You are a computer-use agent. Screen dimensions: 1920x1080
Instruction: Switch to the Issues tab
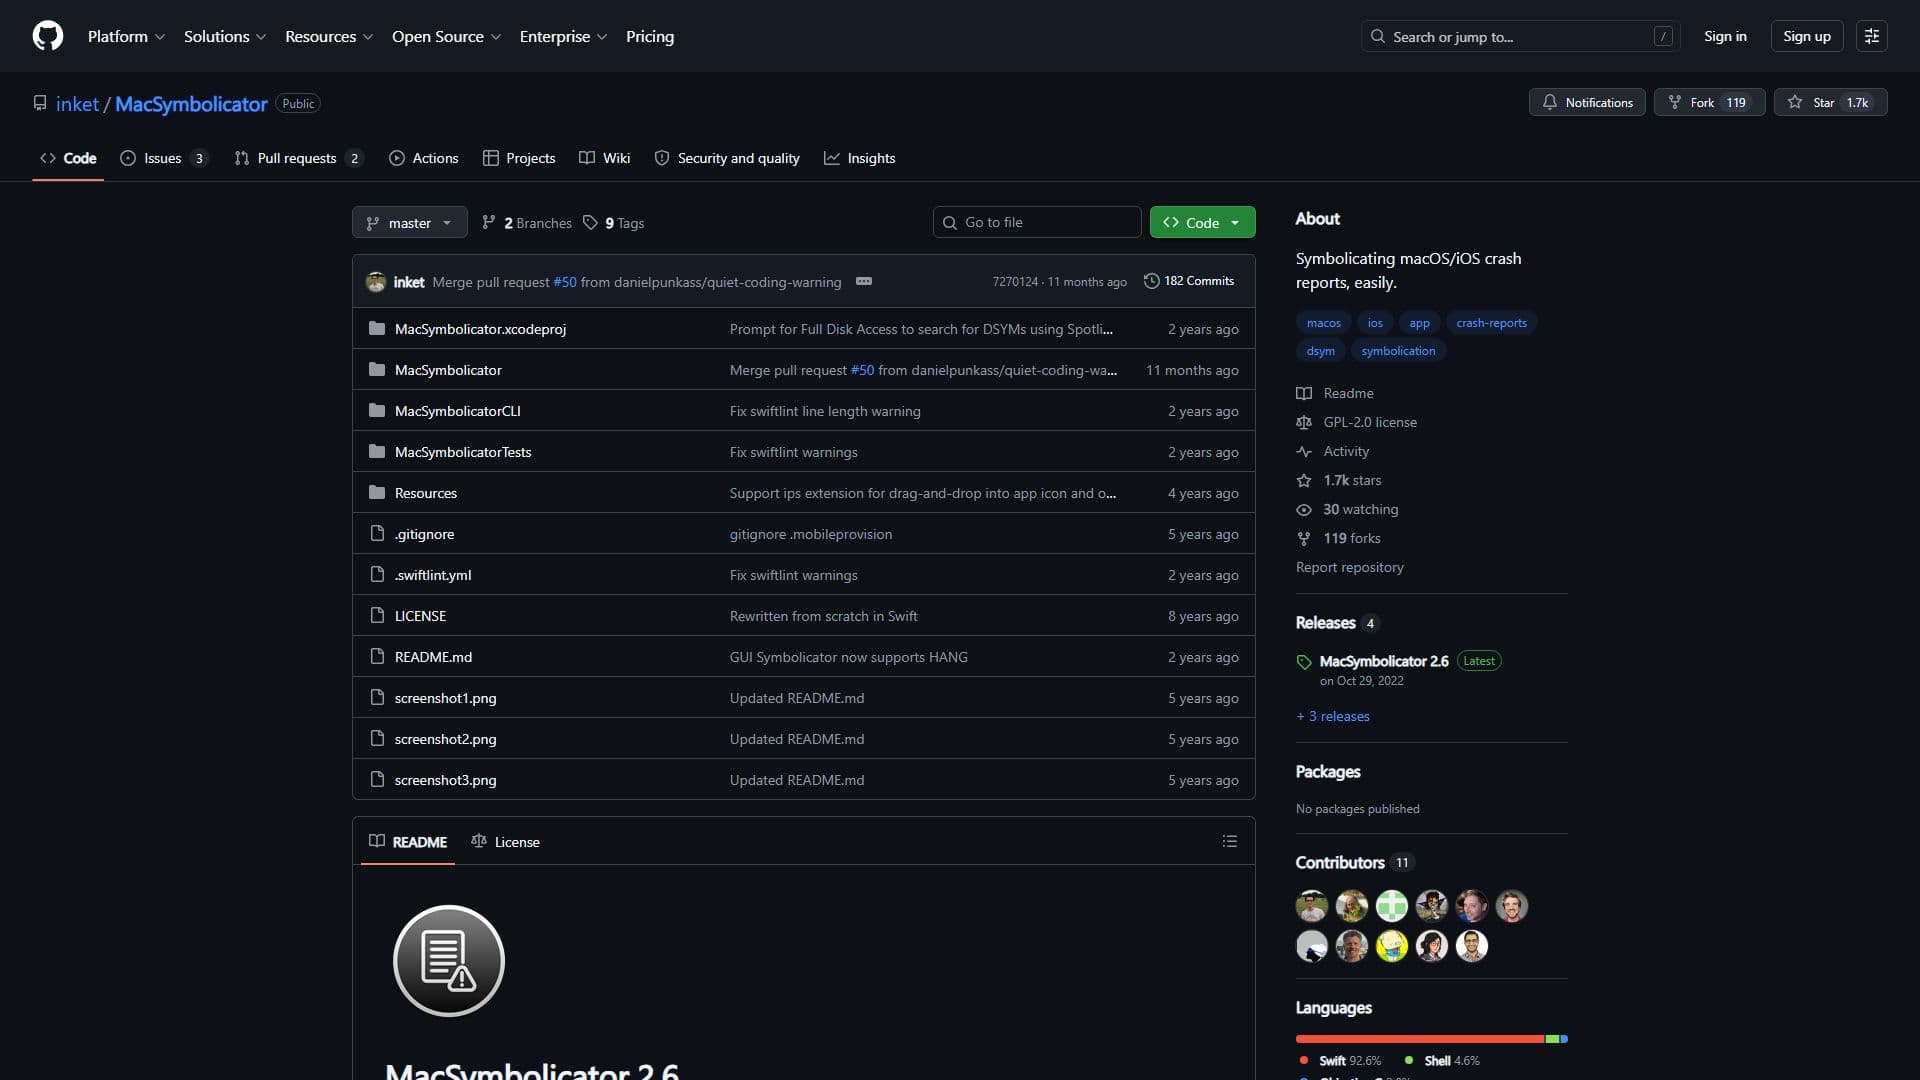coord(164,158)
